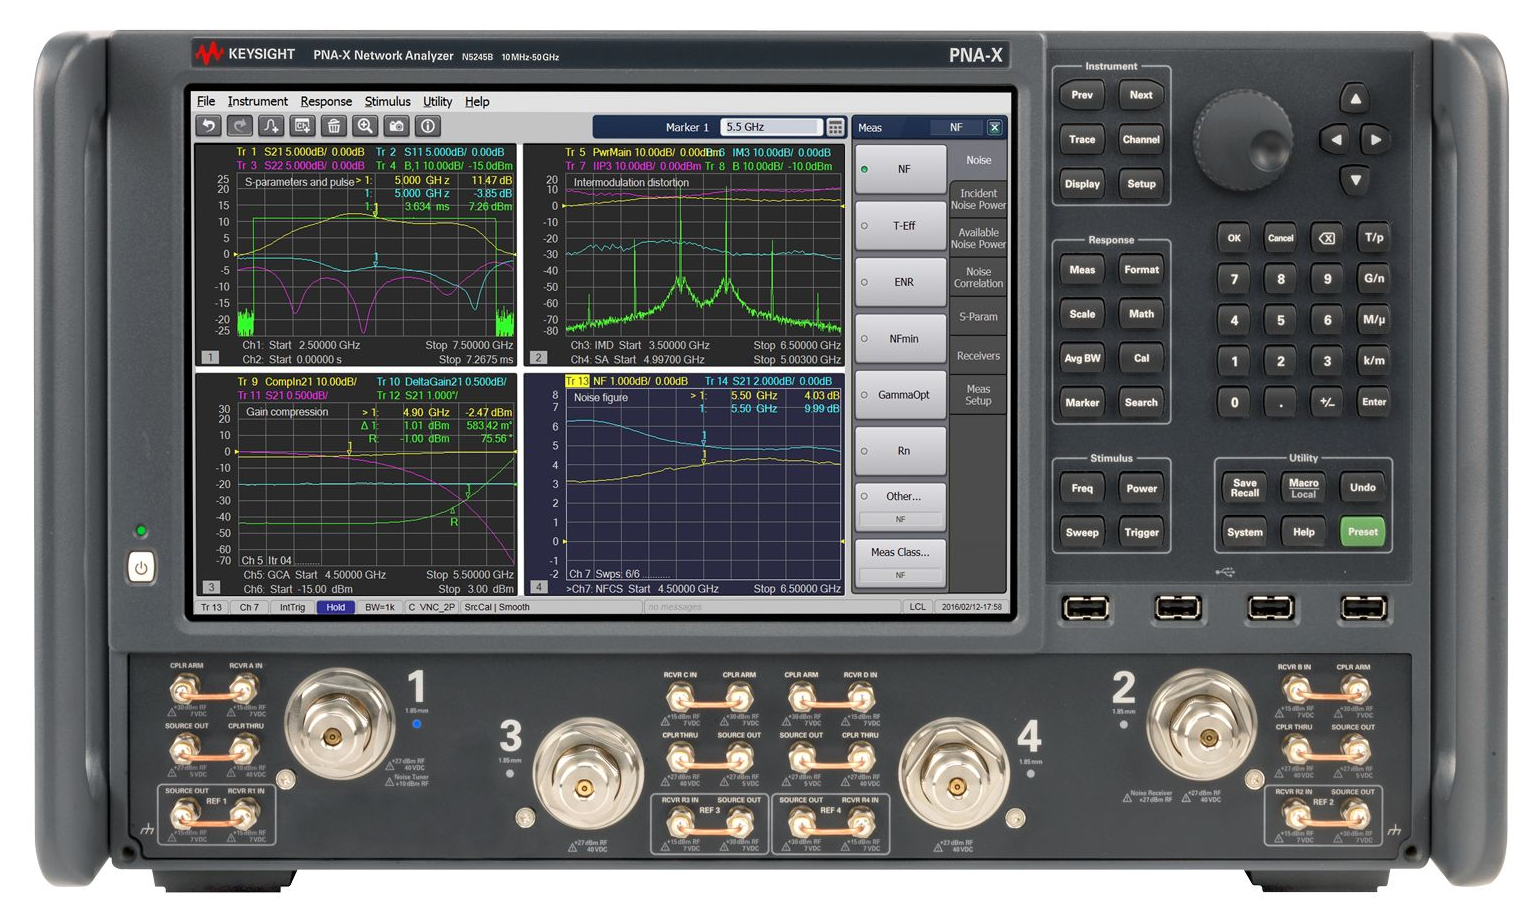1535x923 pixels.
Task: Toggle the Hold indicator in the status bar
Action: tap(335, 607)
